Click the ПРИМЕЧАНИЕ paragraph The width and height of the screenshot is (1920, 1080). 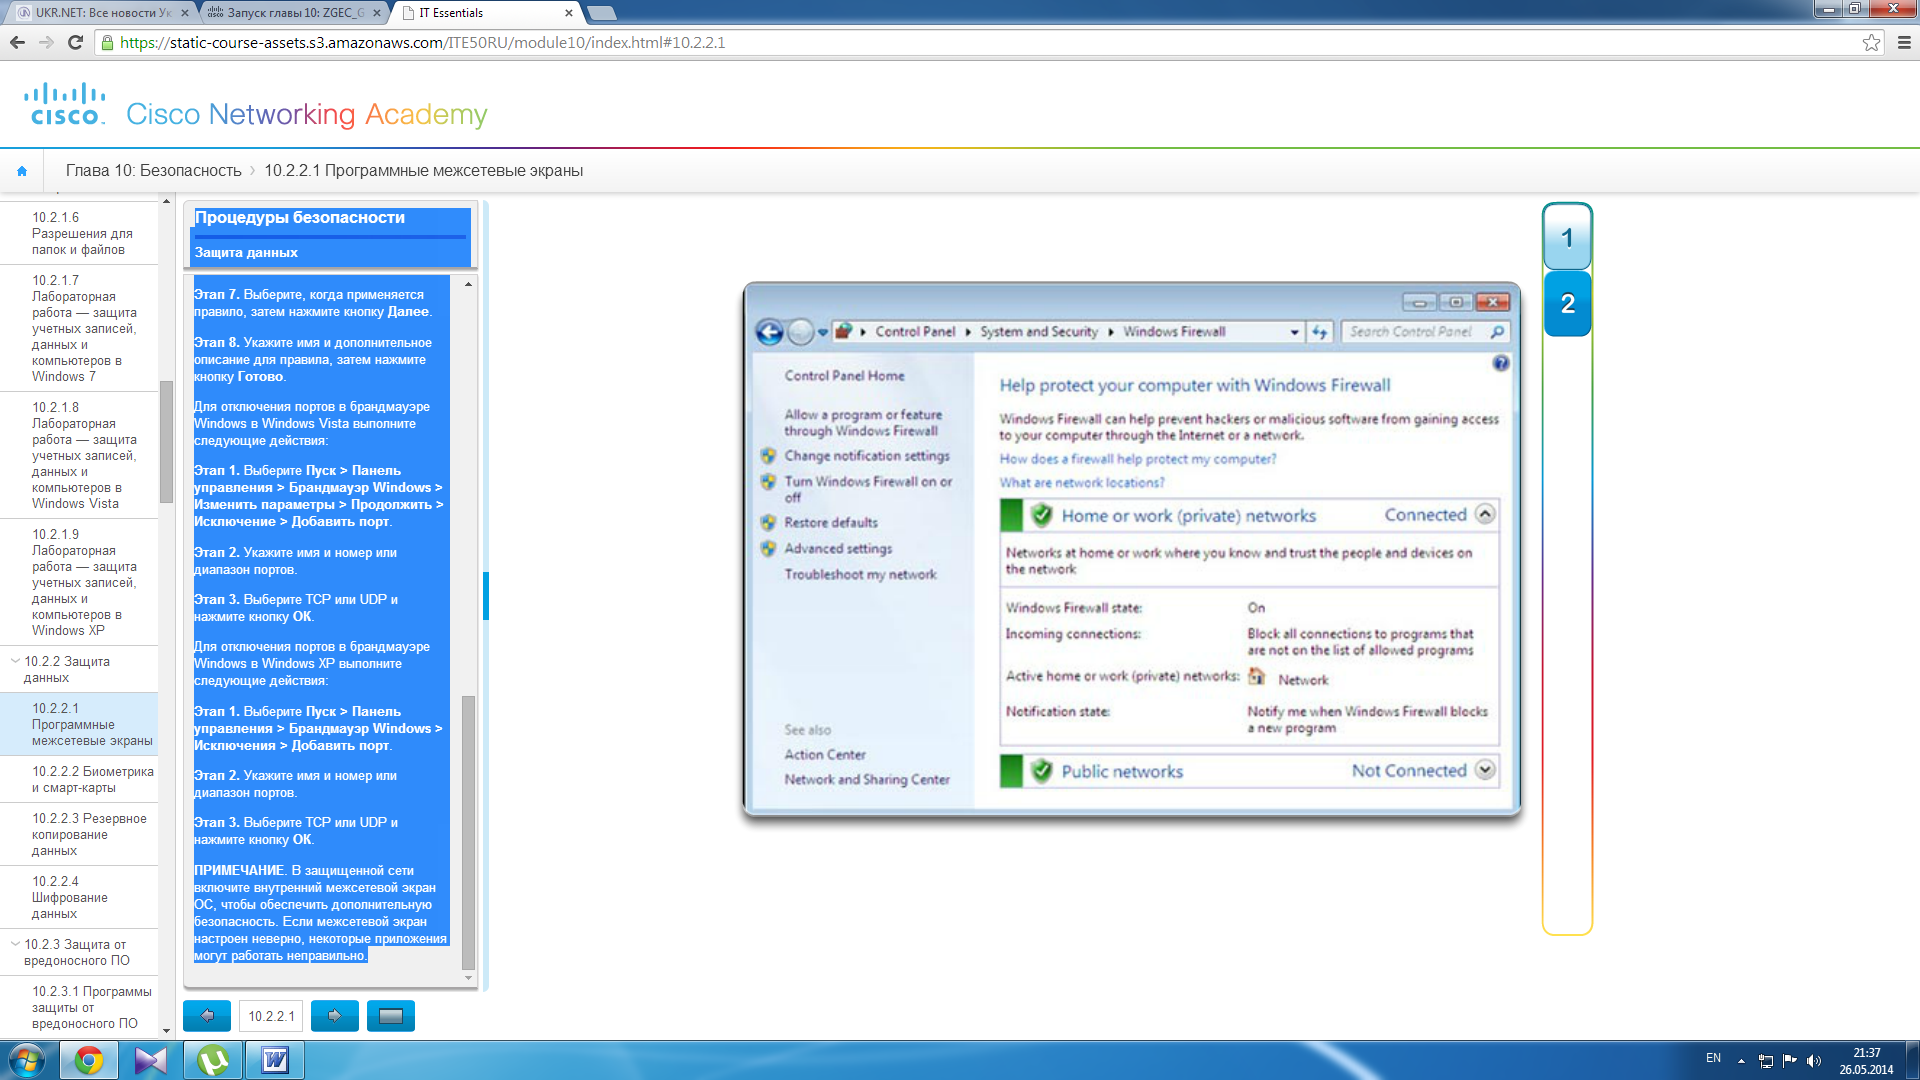click(x=320, y=913)
